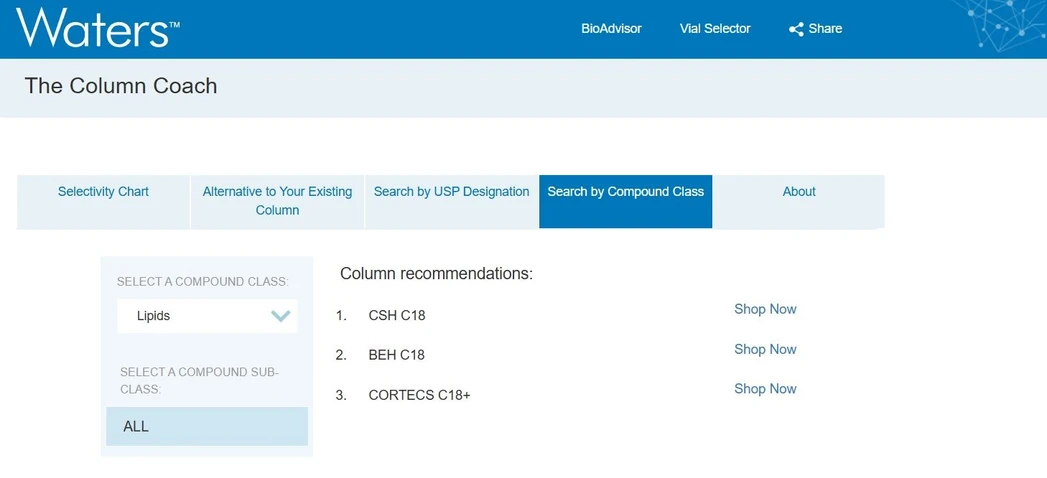Click Shop Now for CORTECS C18+
Image resolution: width=1047 pixels, height=478 pixels.
click(765, 389)
